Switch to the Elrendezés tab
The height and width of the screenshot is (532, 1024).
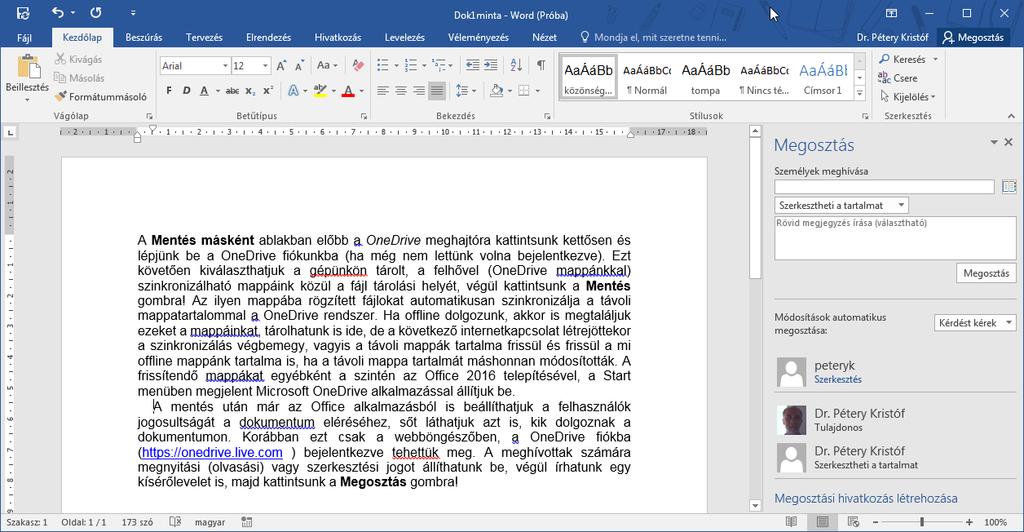268,38
